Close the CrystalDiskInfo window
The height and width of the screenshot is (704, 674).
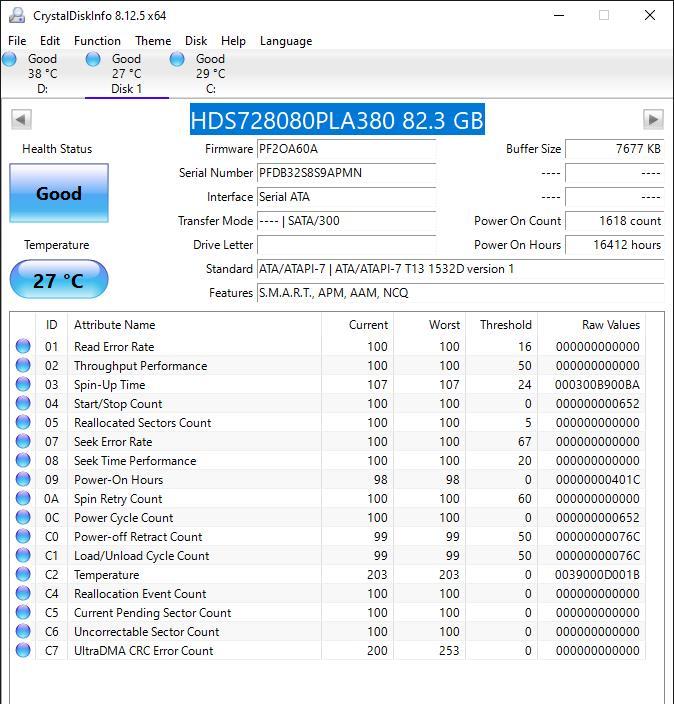click(650, 15)
